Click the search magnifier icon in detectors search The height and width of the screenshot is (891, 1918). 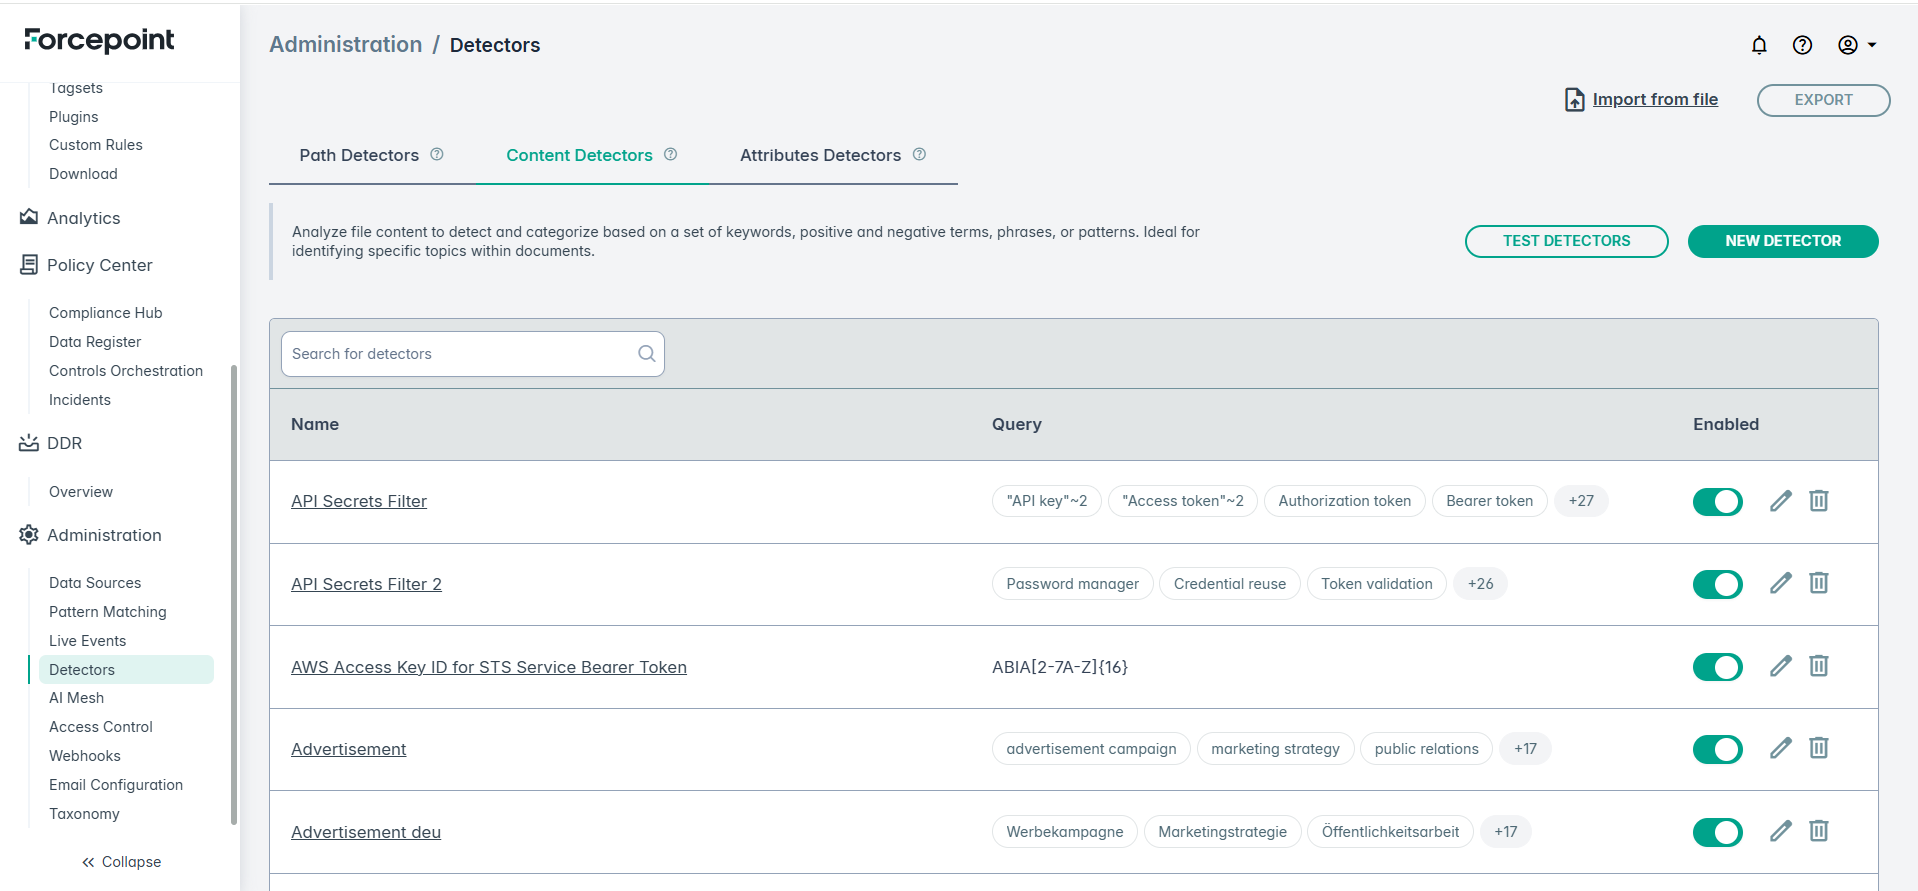[x=646, y=354]
